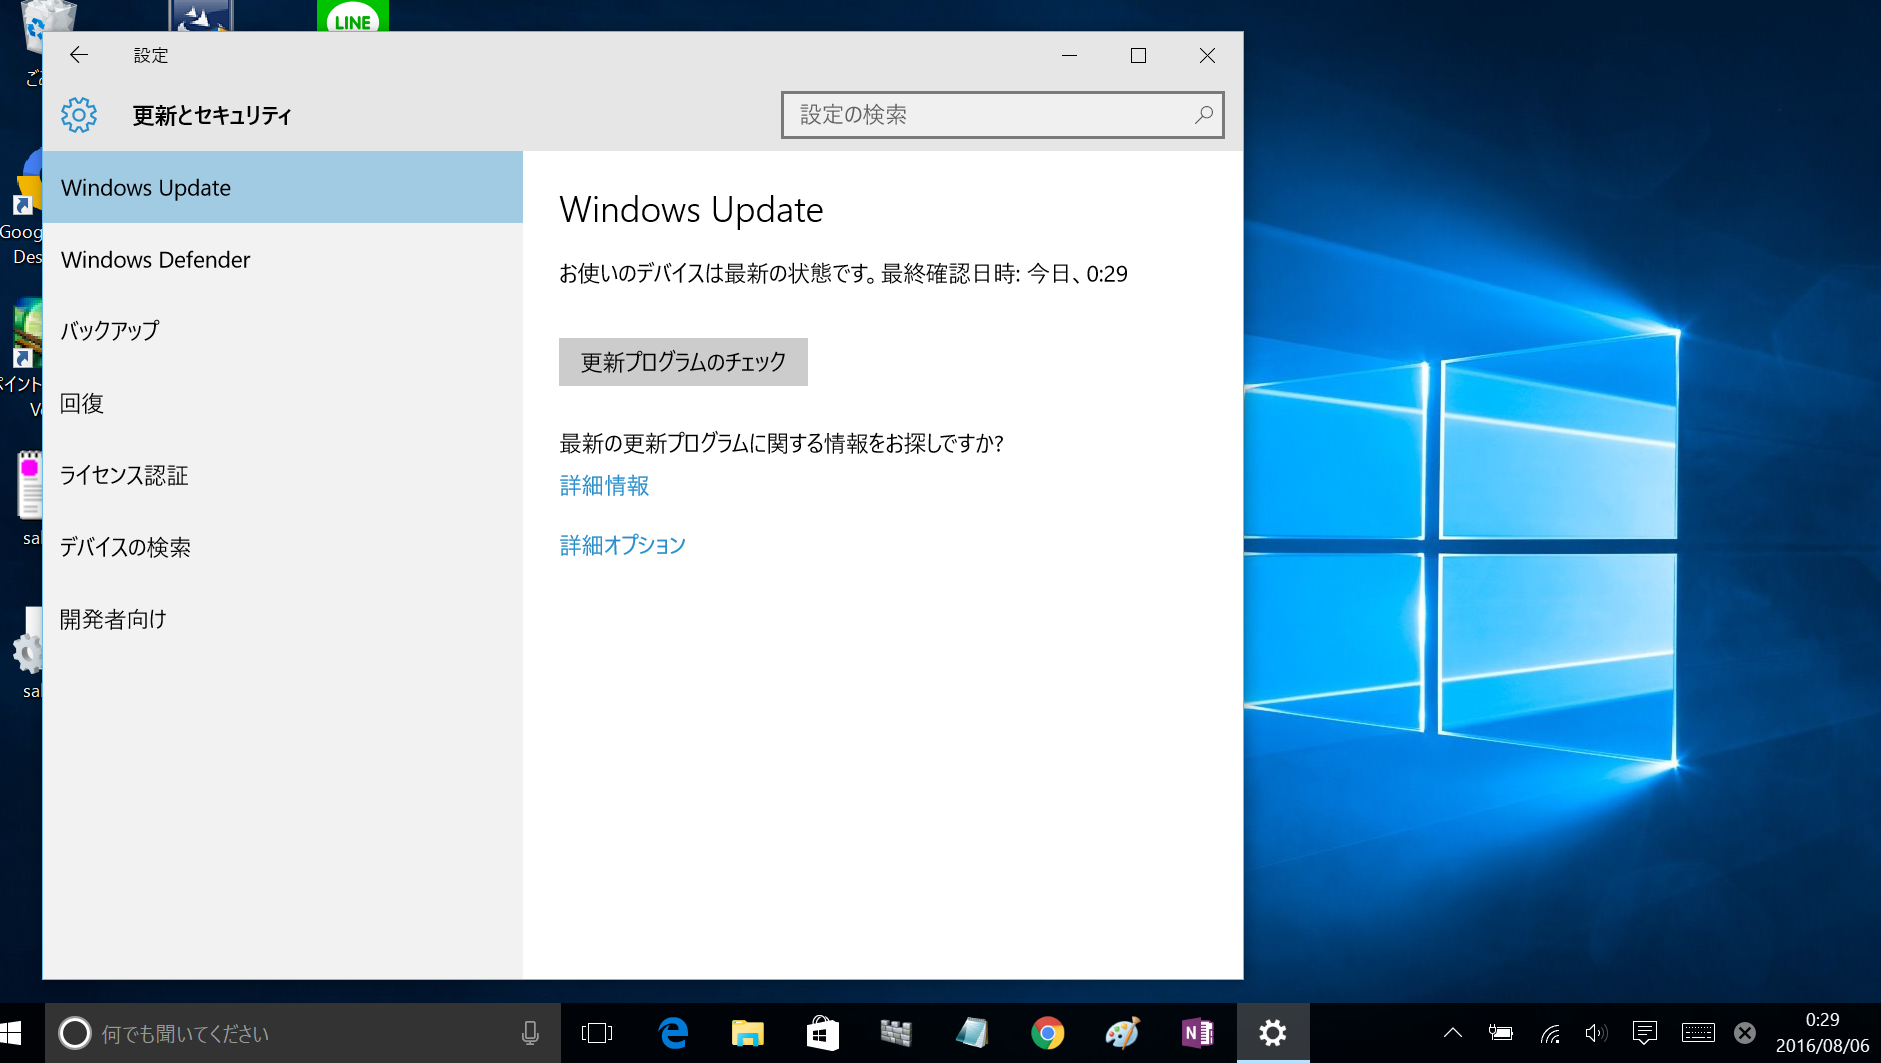1881x1063 pixels.
Task: Open the 回復 settings page
Action: click(283, 403)
